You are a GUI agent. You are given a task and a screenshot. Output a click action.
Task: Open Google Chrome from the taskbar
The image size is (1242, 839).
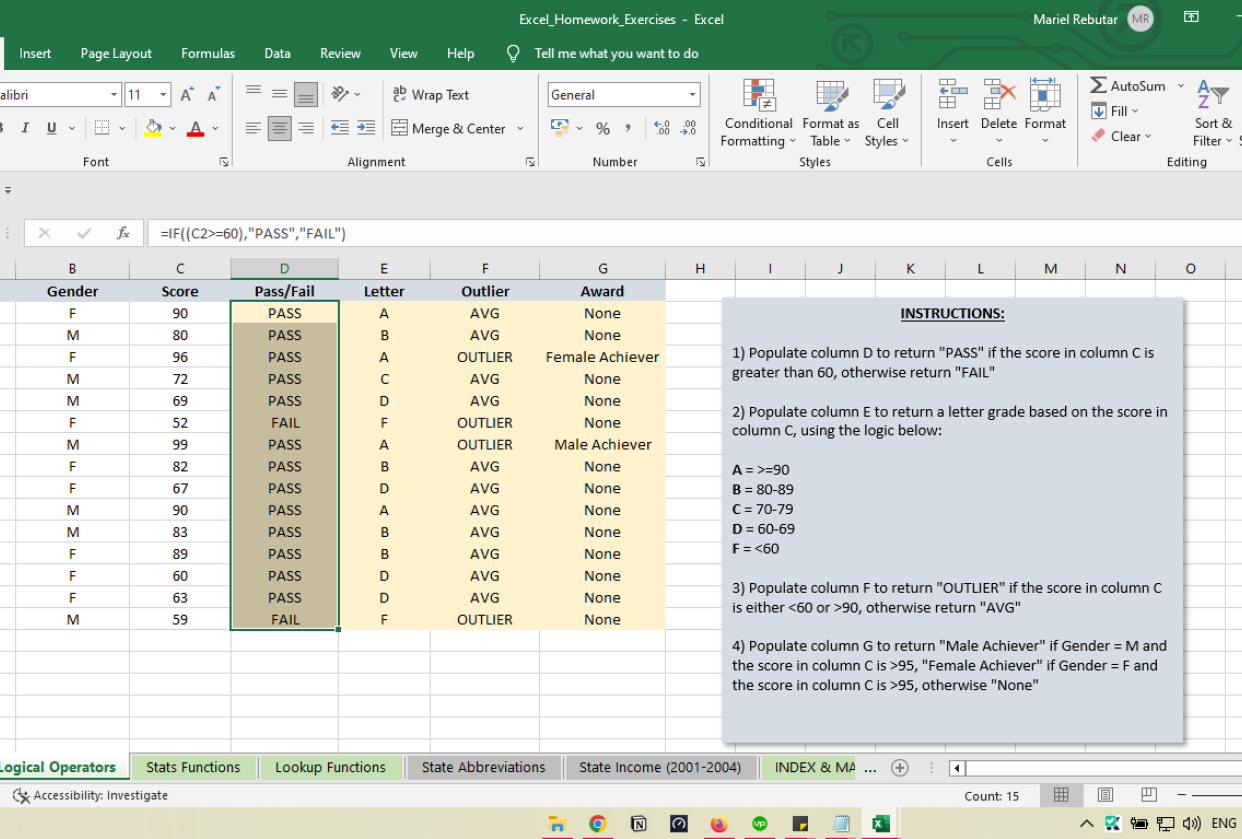597,824
